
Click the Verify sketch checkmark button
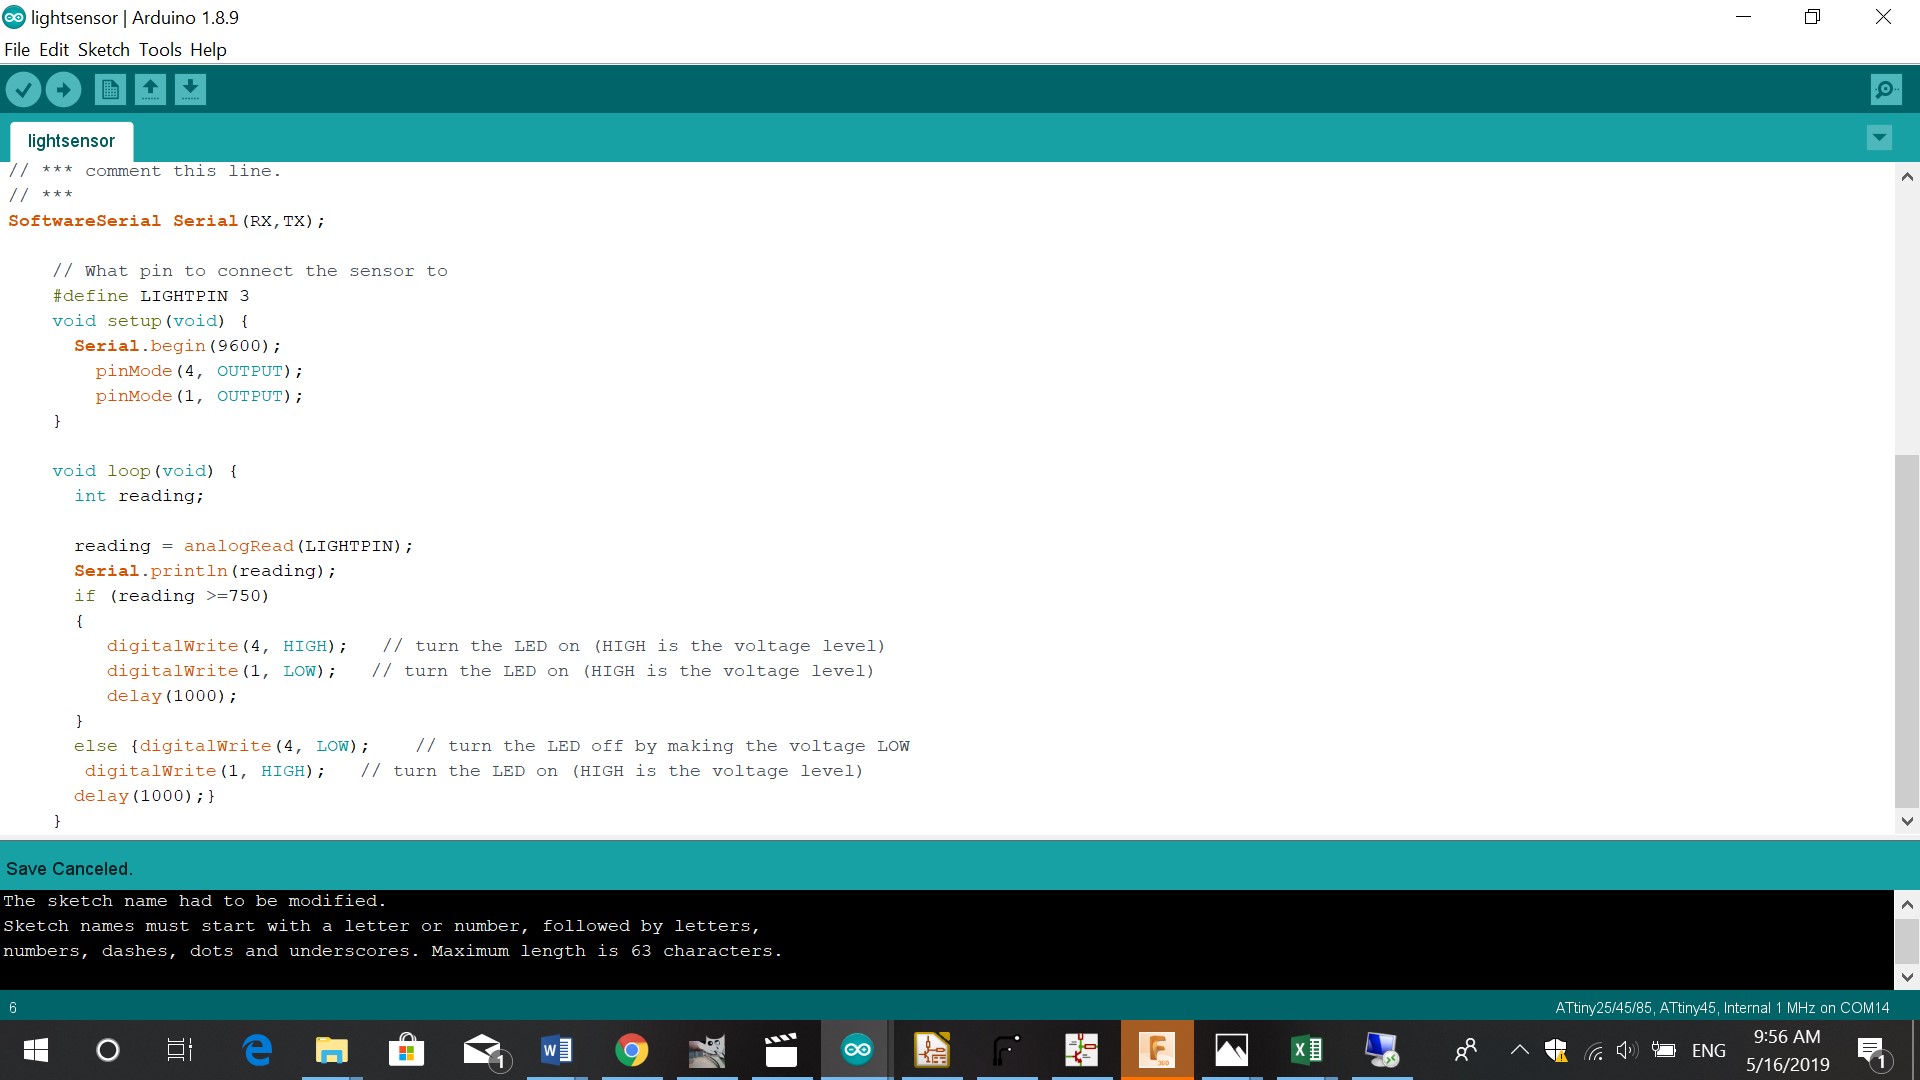coord(23,90)
